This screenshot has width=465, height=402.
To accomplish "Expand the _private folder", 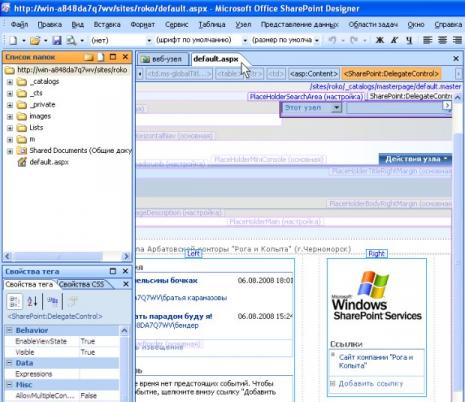I will [10, 105].
